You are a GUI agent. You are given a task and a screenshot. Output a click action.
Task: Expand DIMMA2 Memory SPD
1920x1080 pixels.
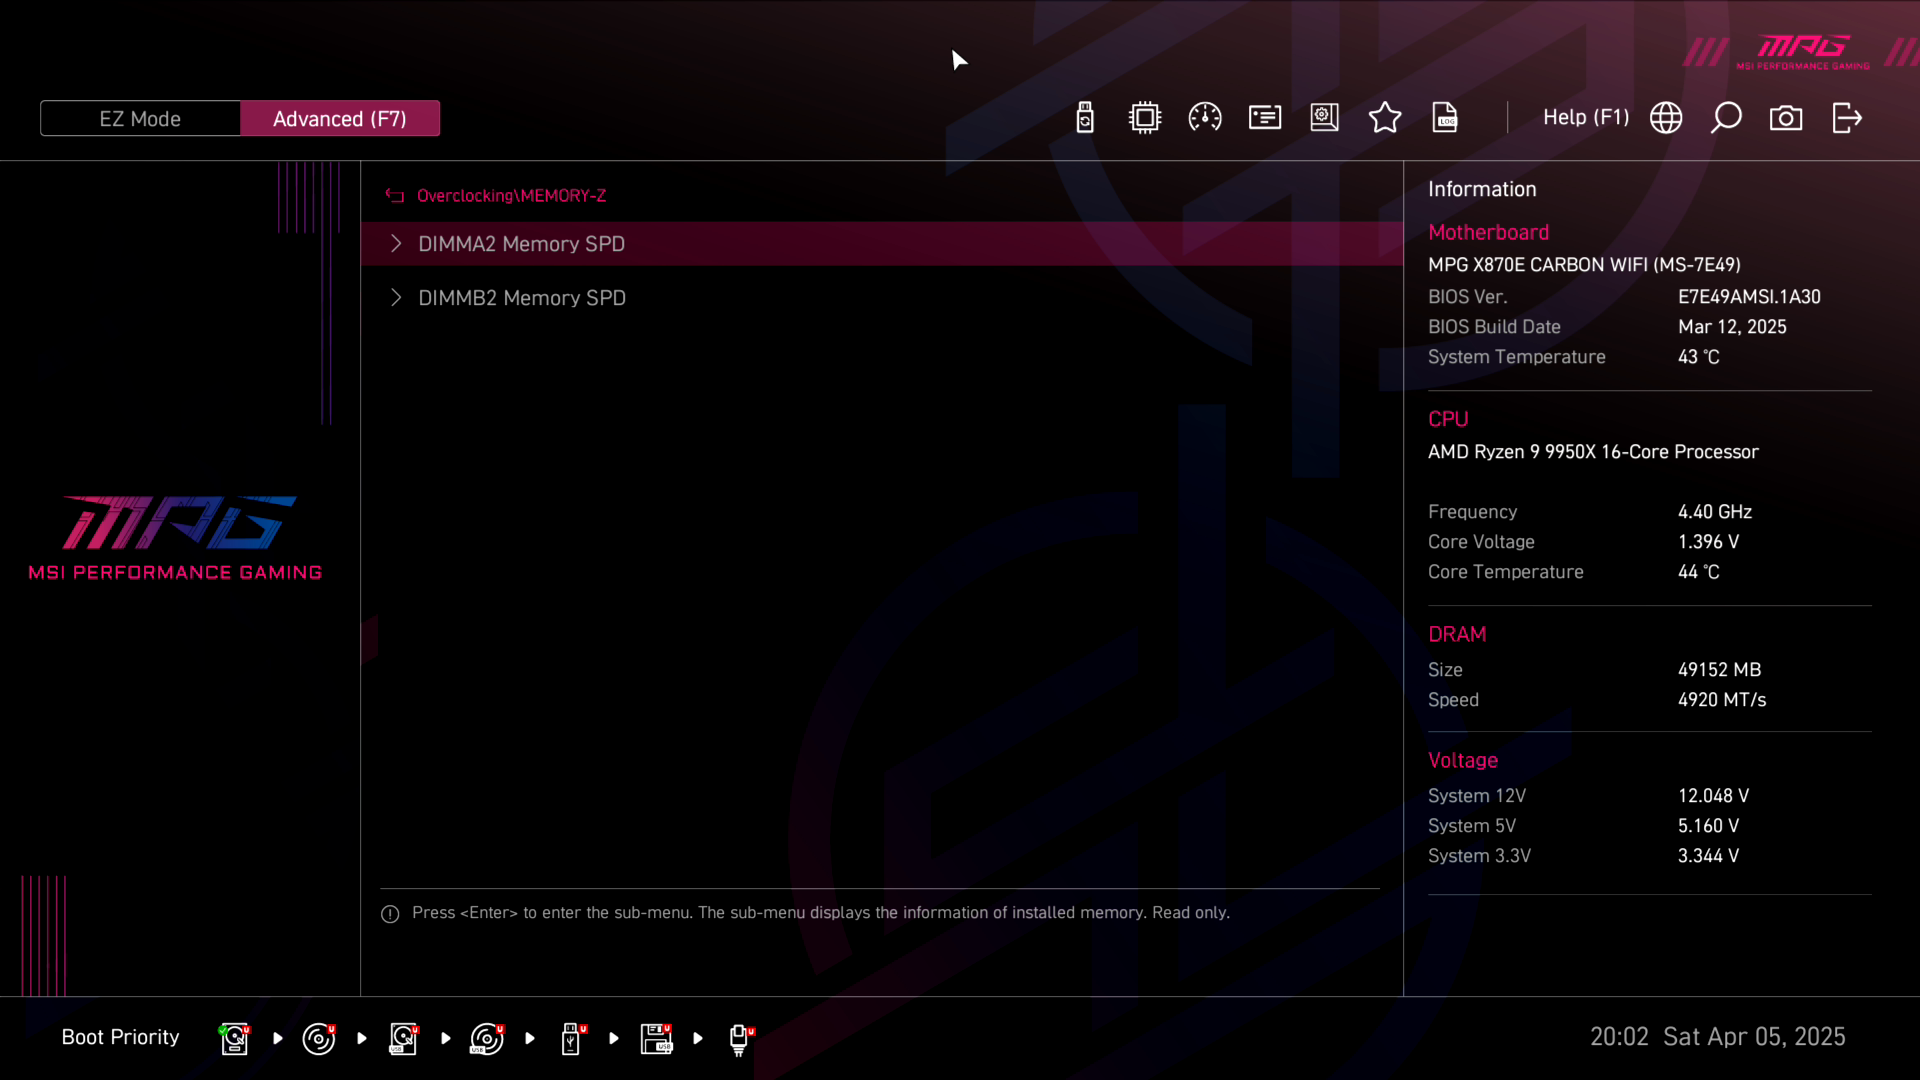pyautogui.click(x=521, y=244)
